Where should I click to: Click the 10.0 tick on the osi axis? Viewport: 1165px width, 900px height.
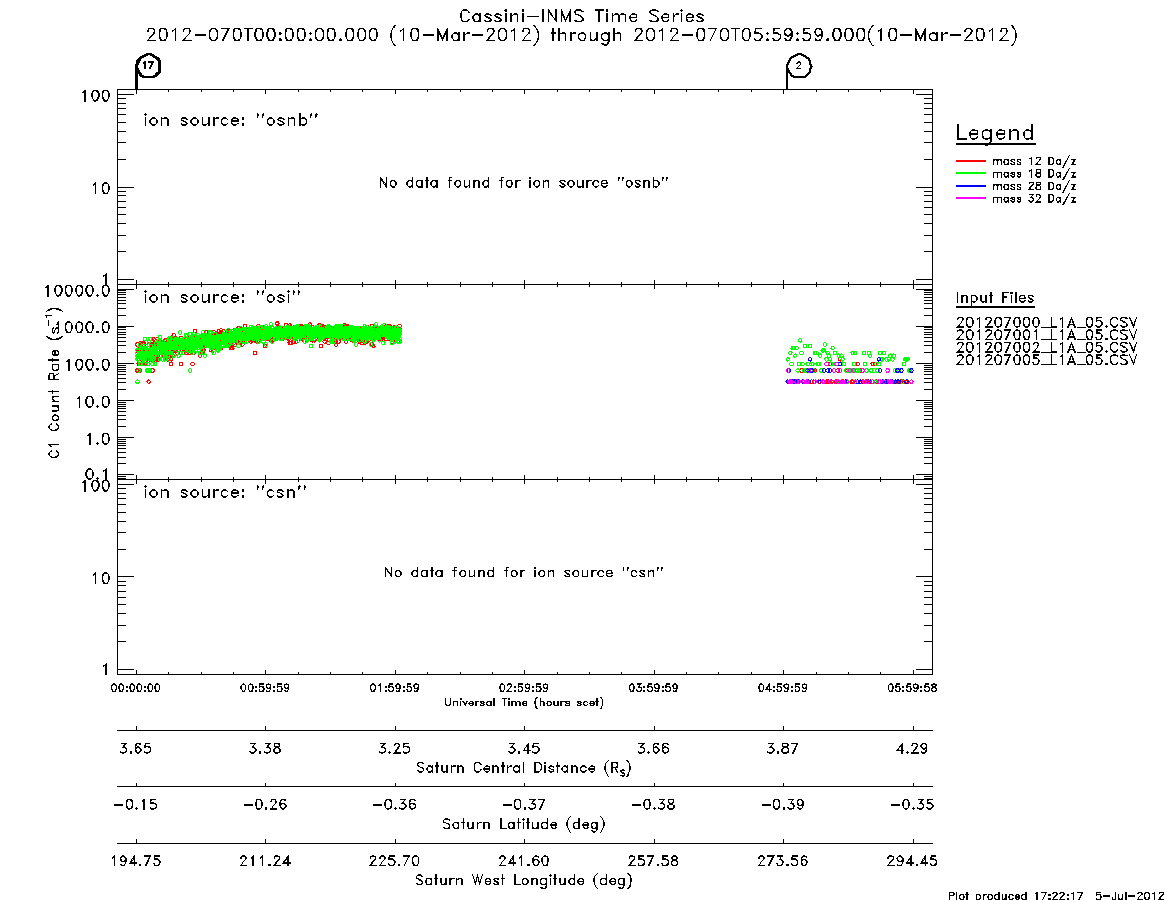click(94, 402)
